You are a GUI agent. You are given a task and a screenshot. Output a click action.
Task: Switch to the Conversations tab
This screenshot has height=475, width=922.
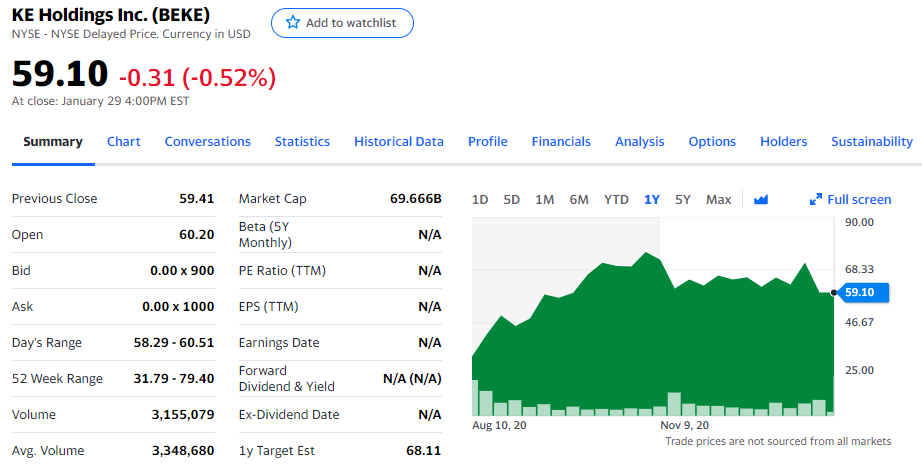coord(208,142)
